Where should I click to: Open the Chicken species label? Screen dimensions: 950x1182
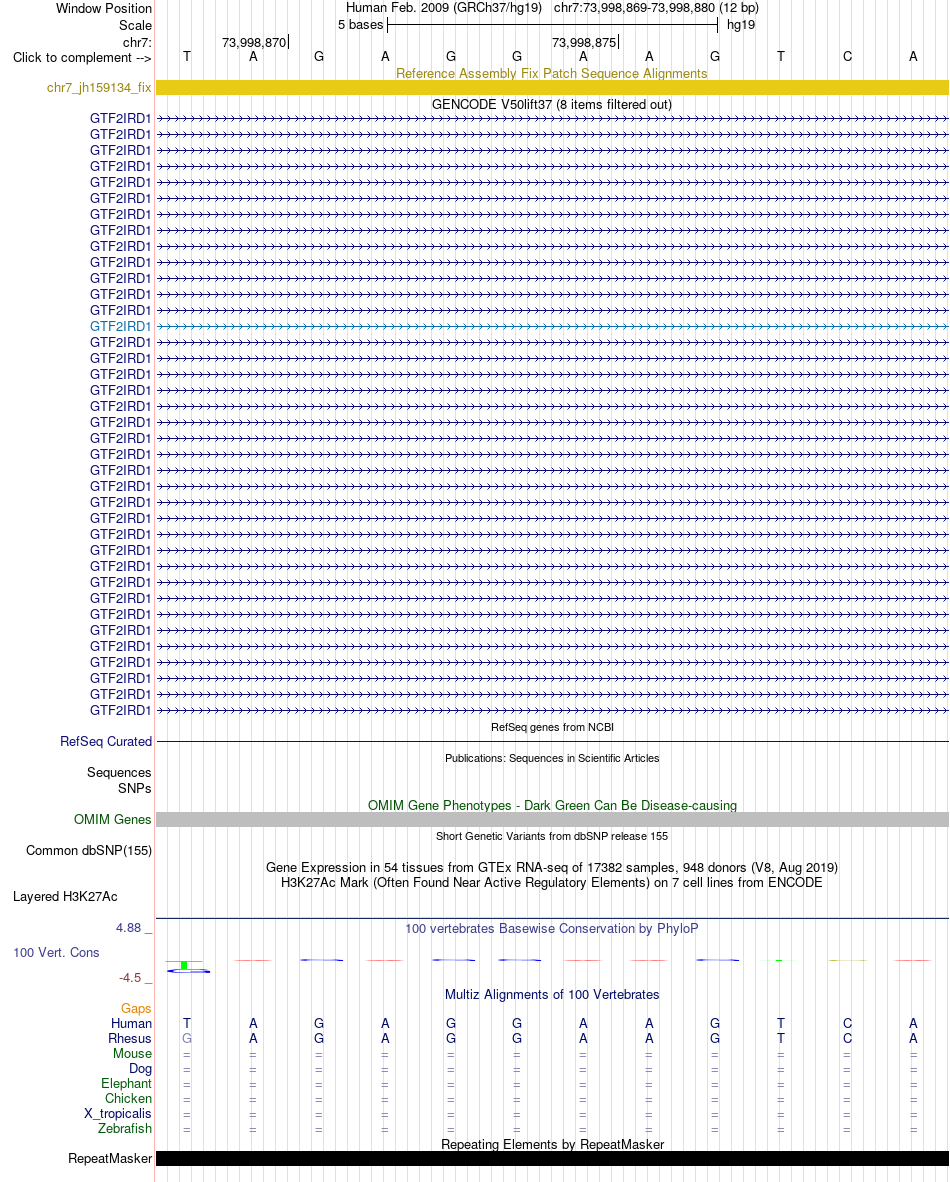point(128,1099)
